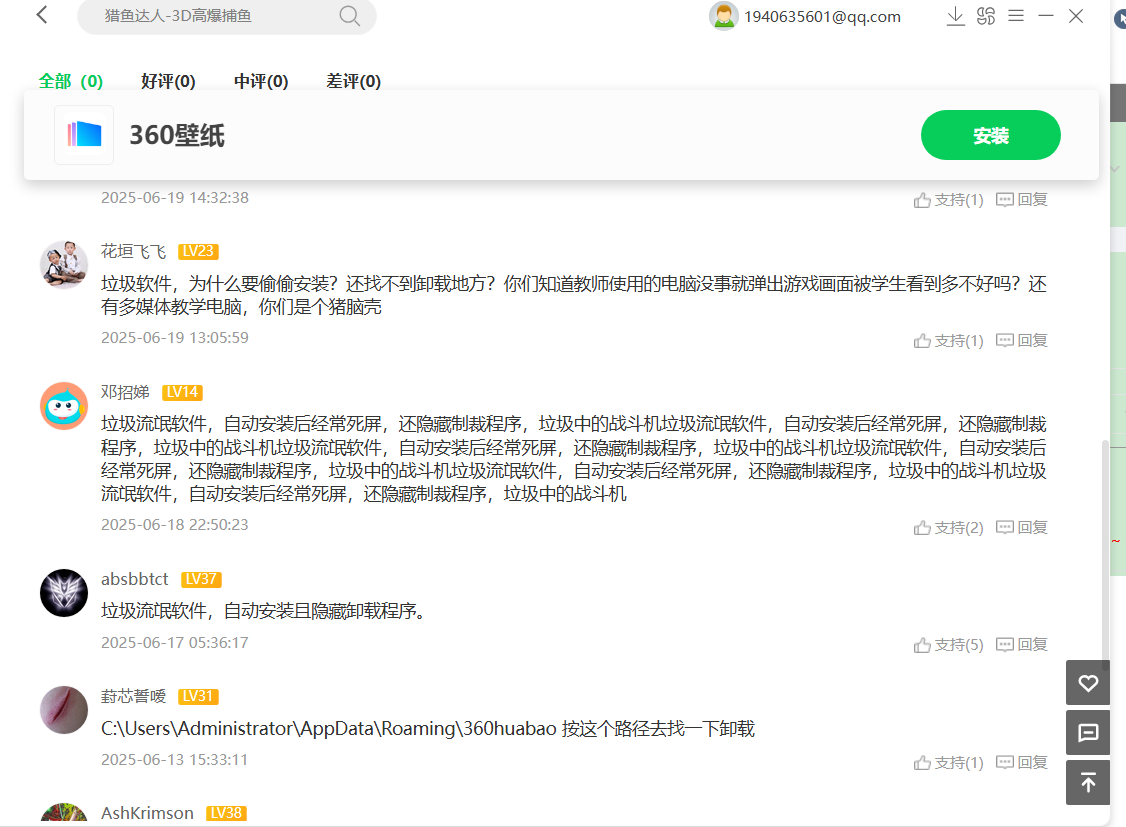
Task: Click the back-to-top arrow button
Action: (1088, 782)
